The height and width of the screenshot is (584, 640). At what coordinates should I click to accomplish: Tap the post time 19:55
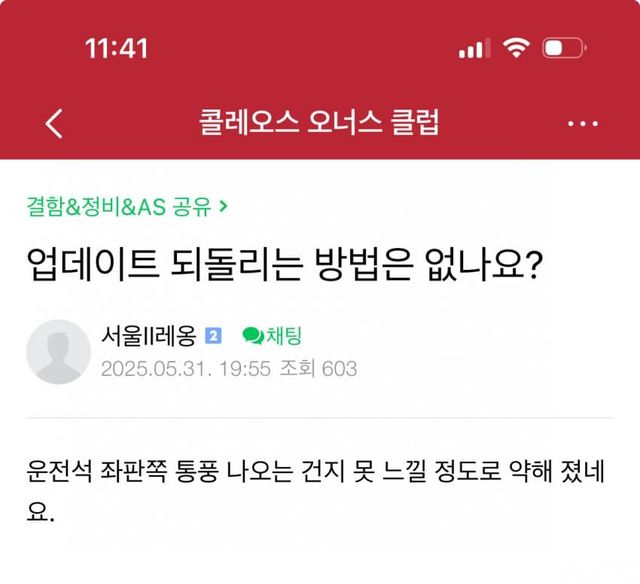pyautogui.click(x=245, y=368)
